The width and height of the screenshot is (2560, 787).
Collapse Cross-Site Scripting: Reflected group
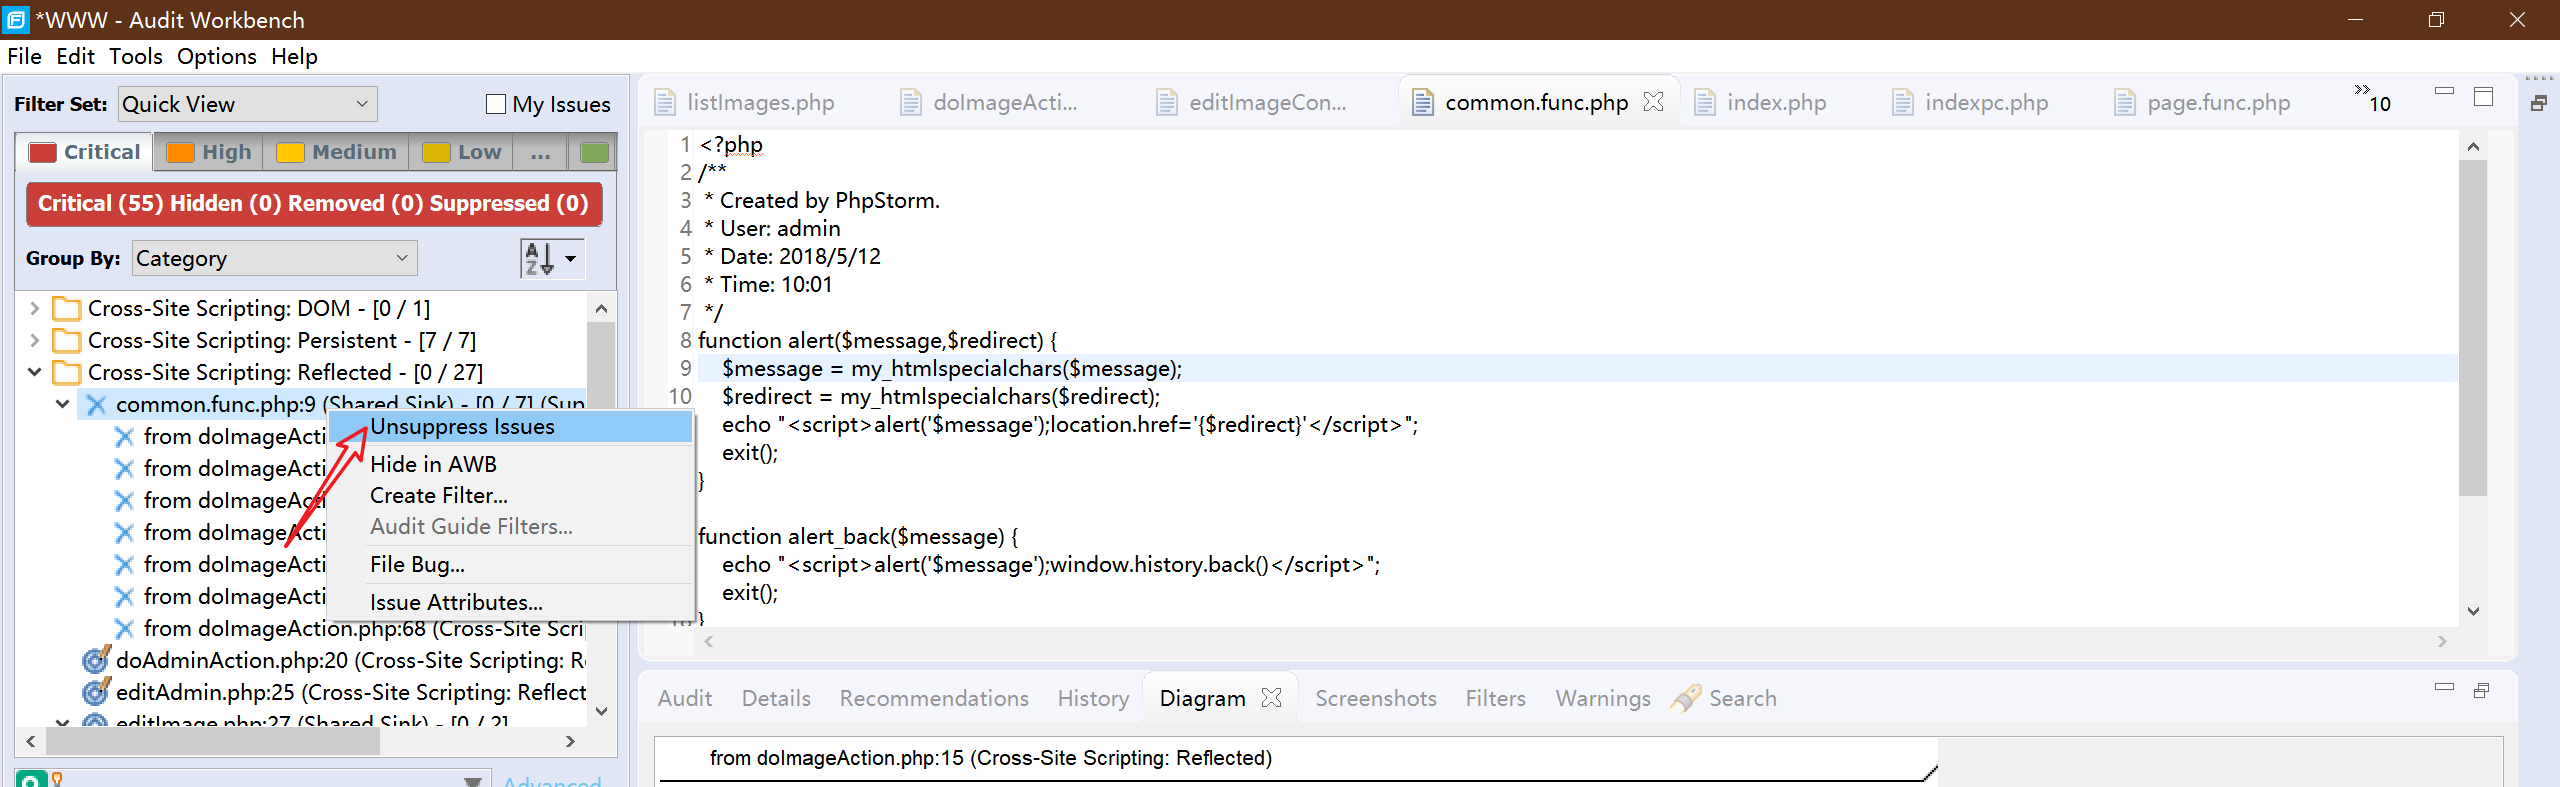tap(34, 372)
